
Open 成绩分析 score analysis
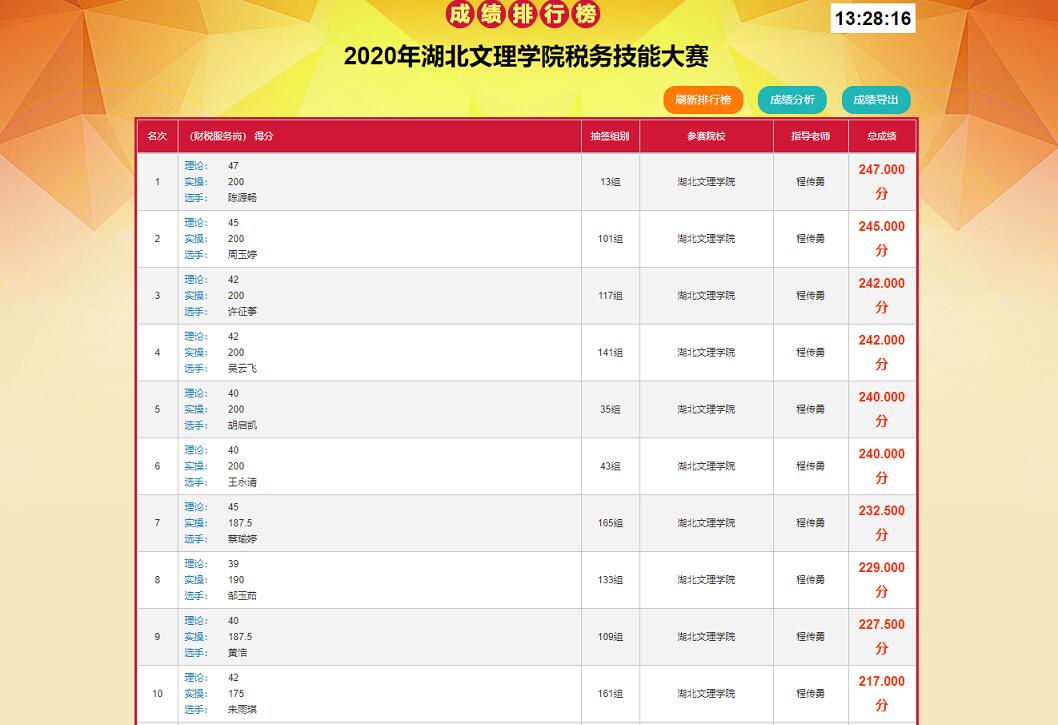point(792,100)
